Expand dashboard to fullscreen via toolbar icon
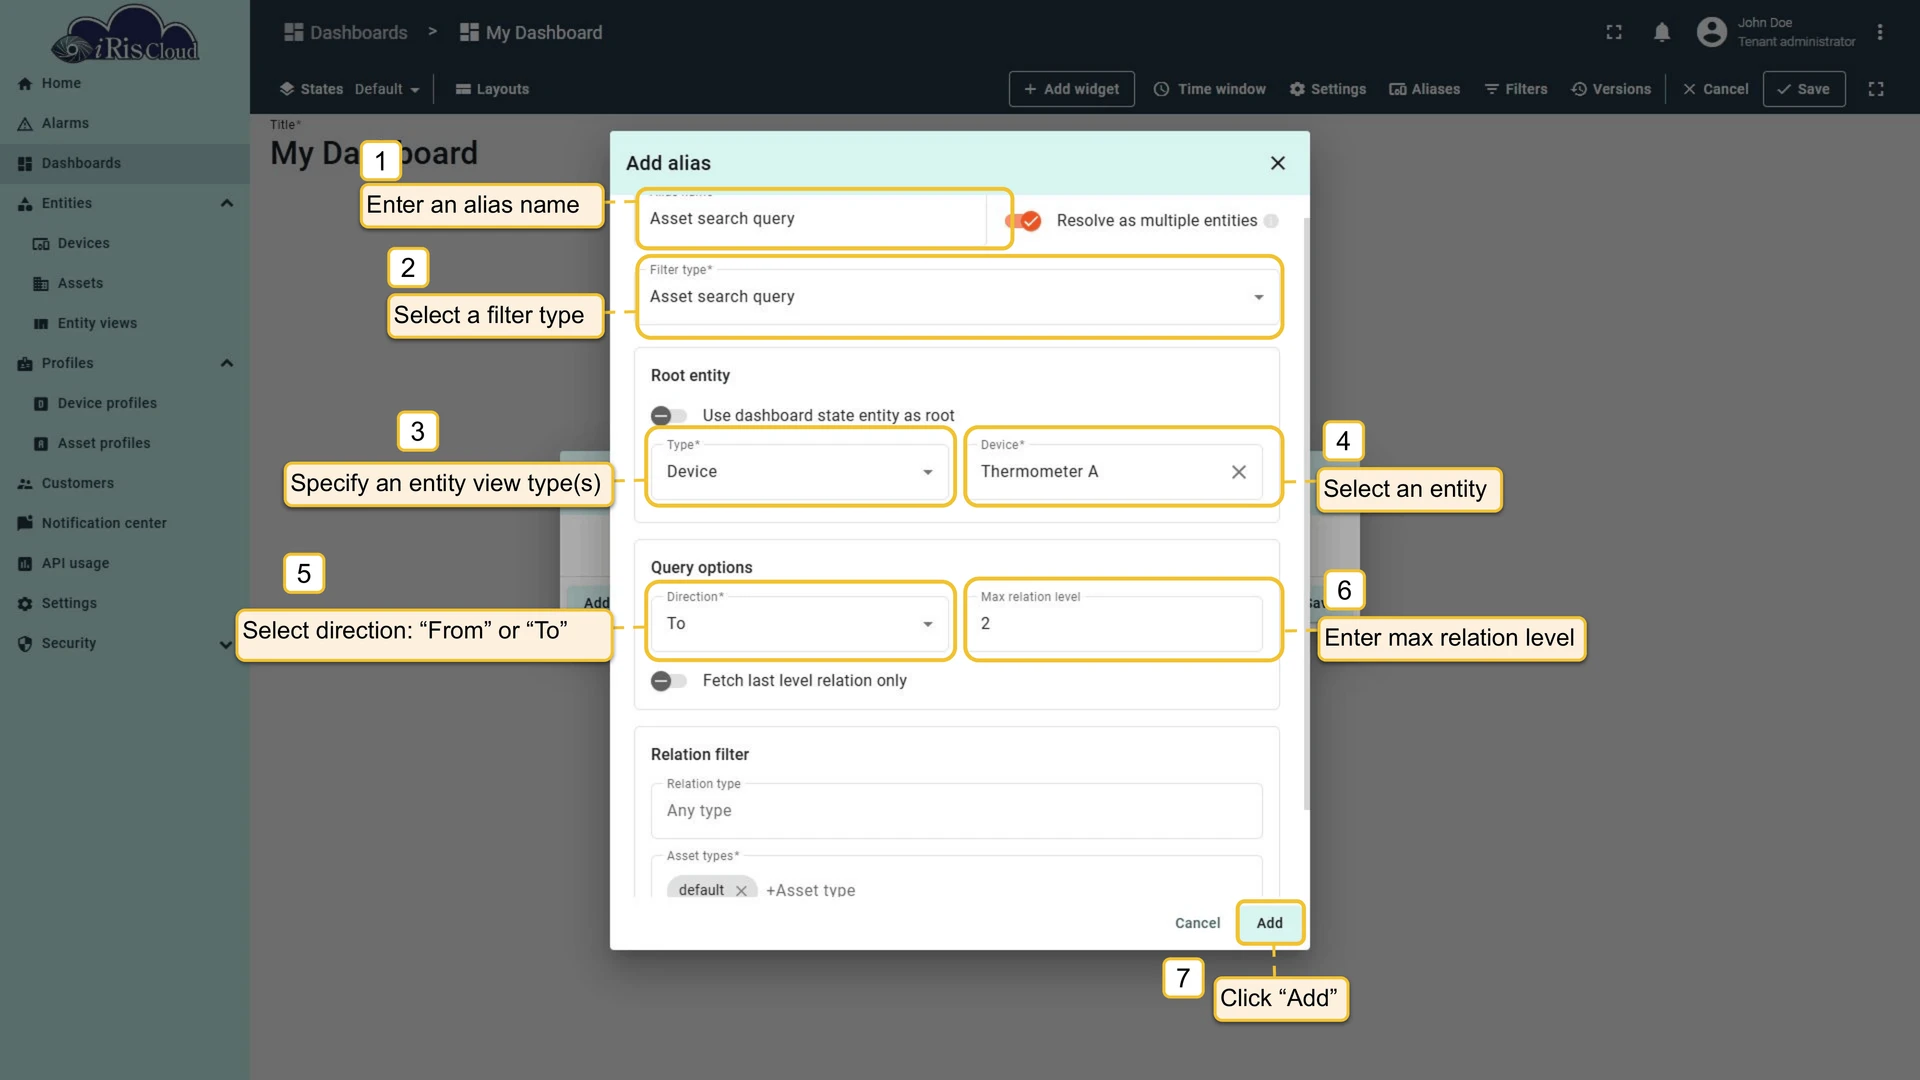This screenshot has width=1920, height=1080. [1875, 89]
